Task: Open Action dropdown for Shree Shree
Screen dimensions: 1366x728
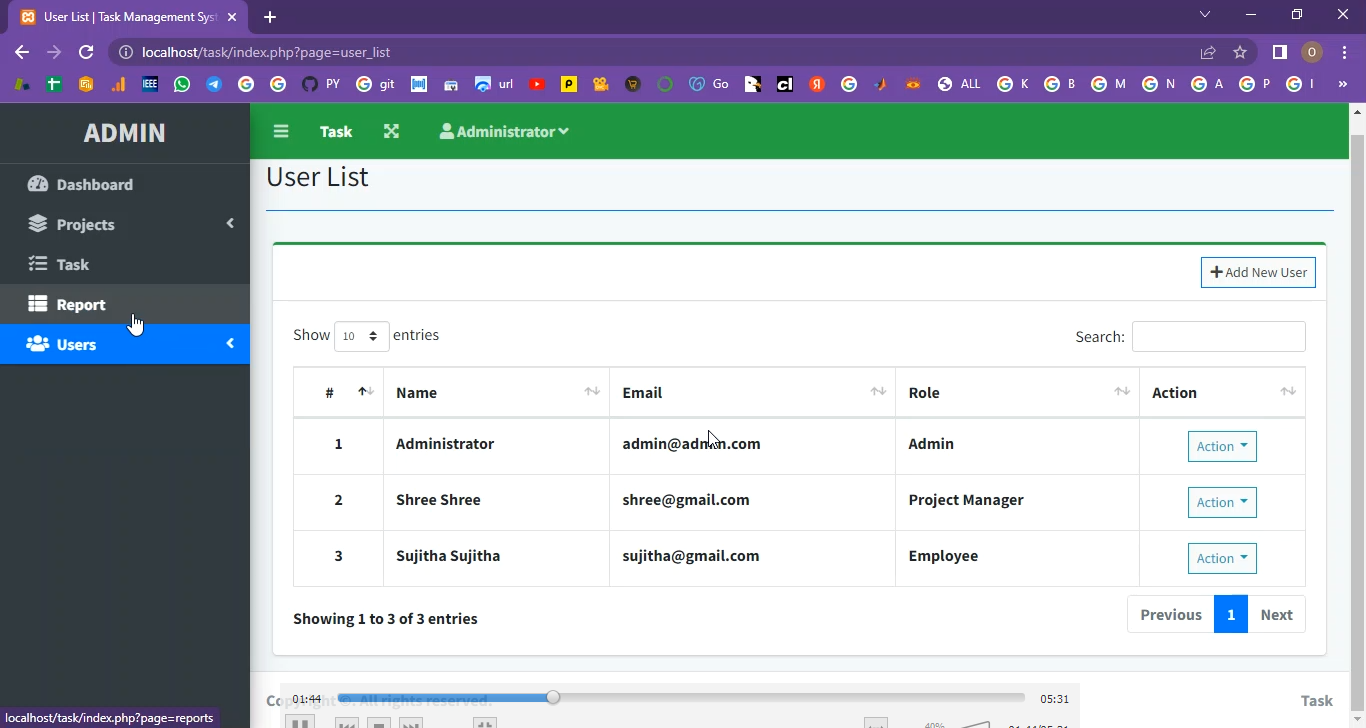Action: tap(1221, 503)
